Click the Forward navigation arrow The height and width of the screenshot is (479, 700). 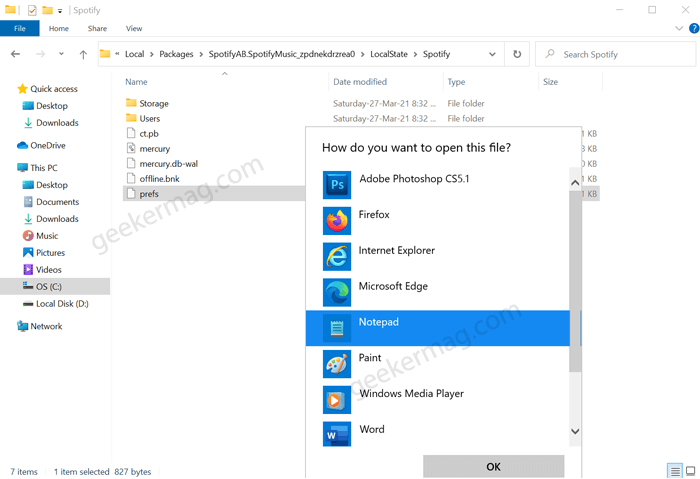coord(41,54)
